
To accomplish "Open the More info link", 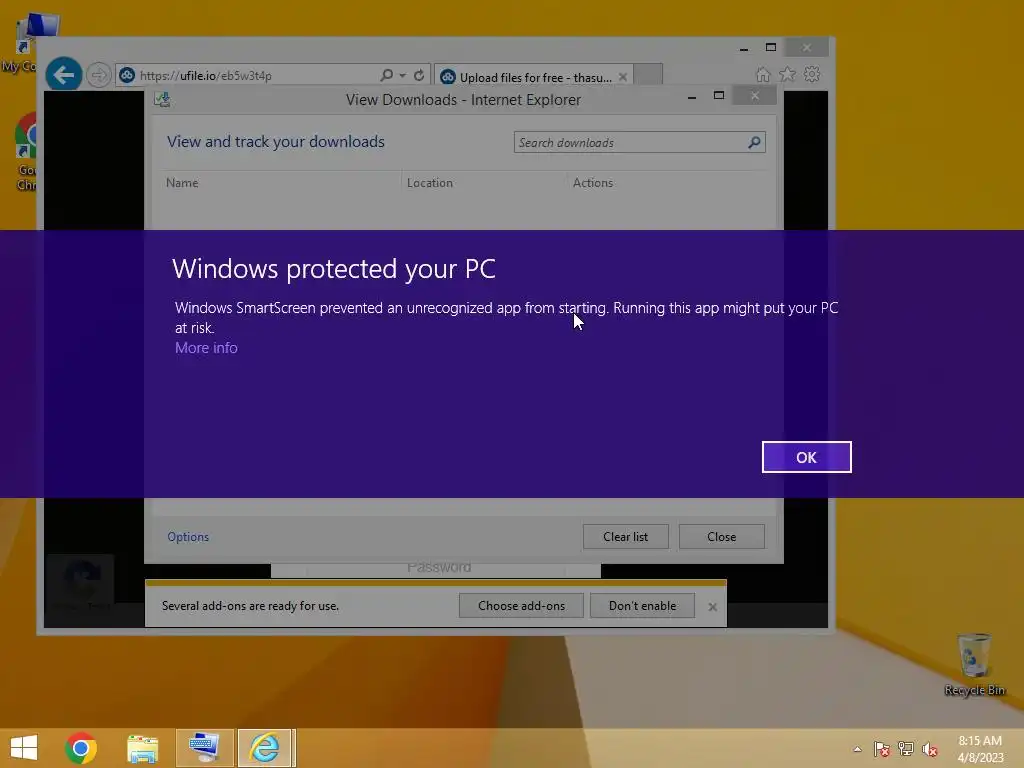I will coord(206,347).
